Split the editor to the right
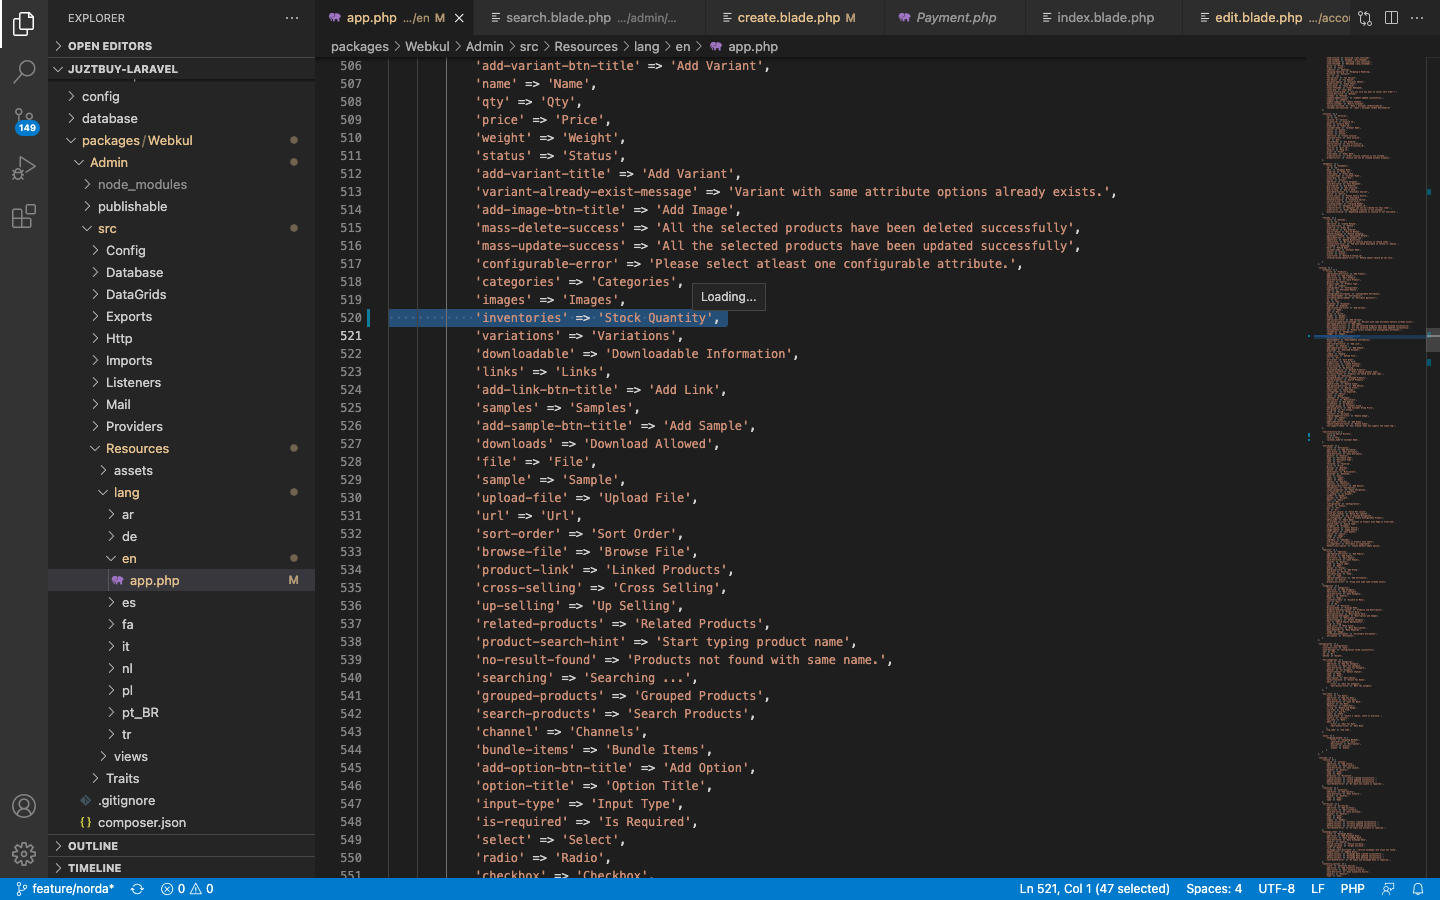The image size is (1440, 900). pos(1391,18)
